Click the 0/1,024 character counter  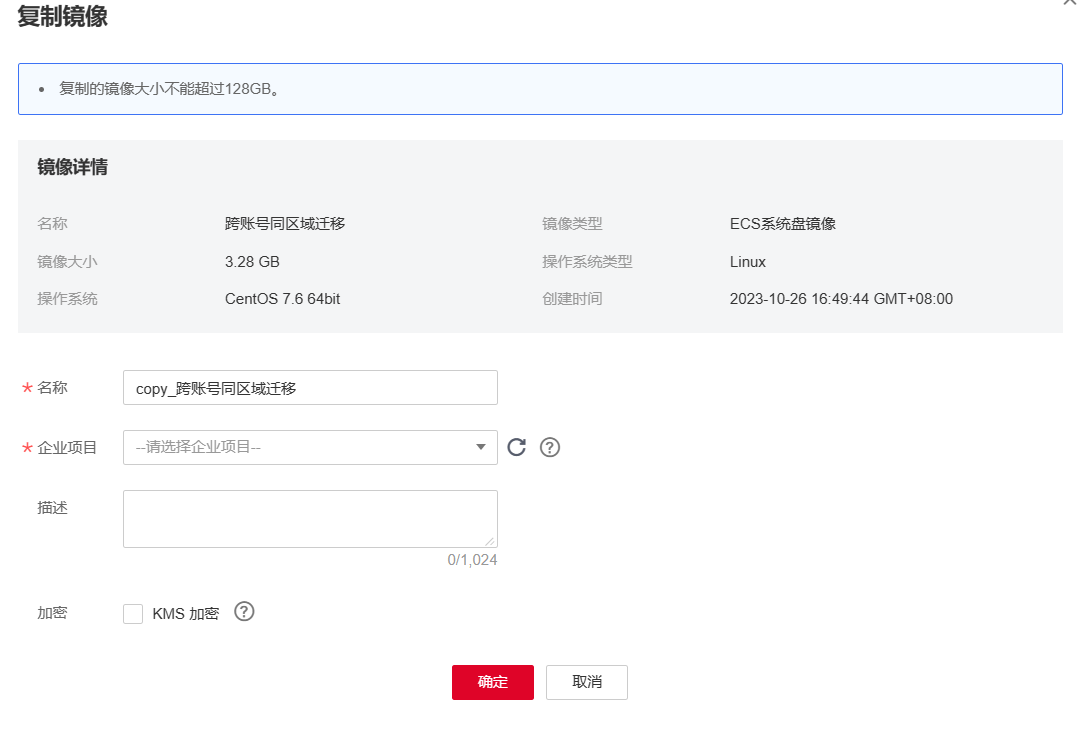click(x=472, y=560)
